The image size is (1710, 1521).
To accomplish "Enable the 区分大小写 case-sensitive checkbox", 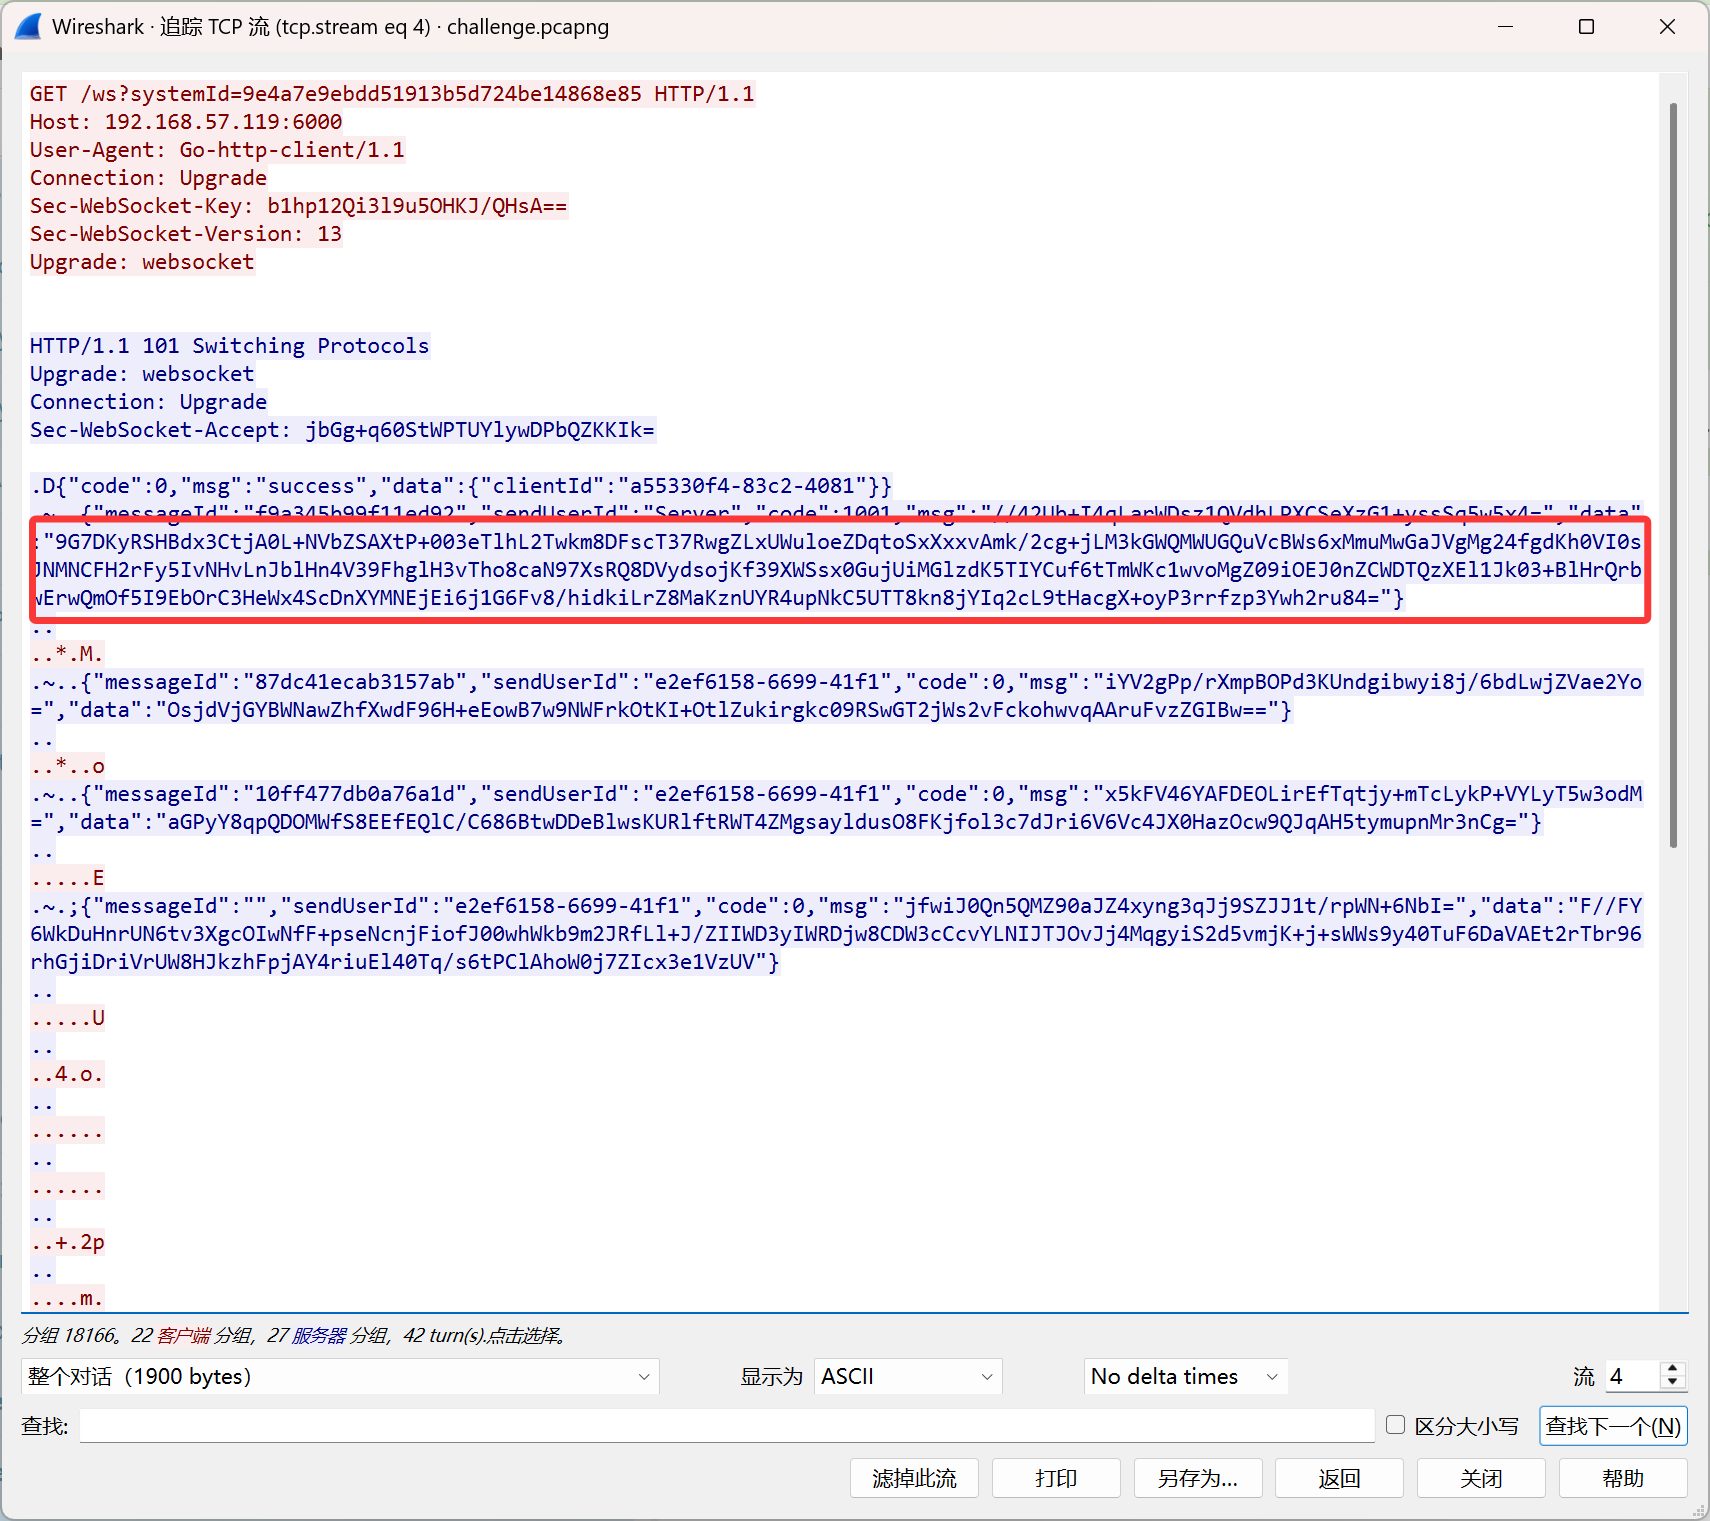I will pos(1396,1425).
